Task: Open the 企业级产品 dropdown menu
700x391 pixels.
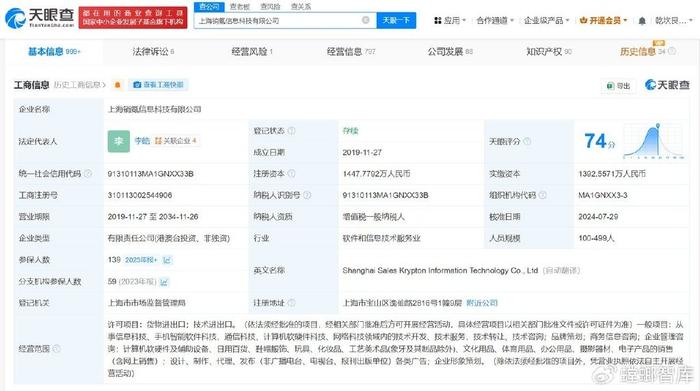Action: [546, 21]
